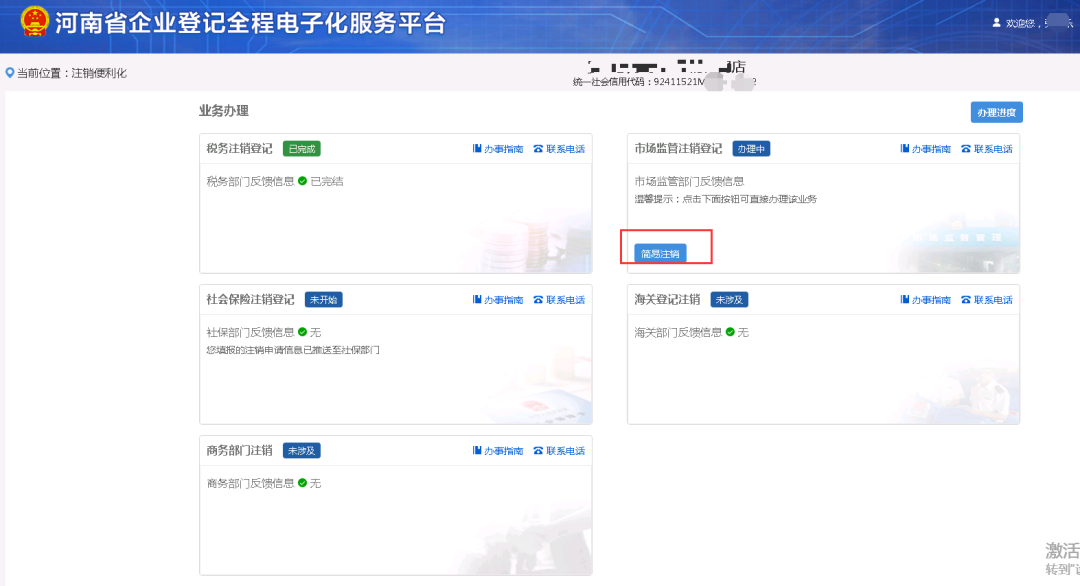Open 办事指南 for 市场监管注销登记

(x=925, y=149)
